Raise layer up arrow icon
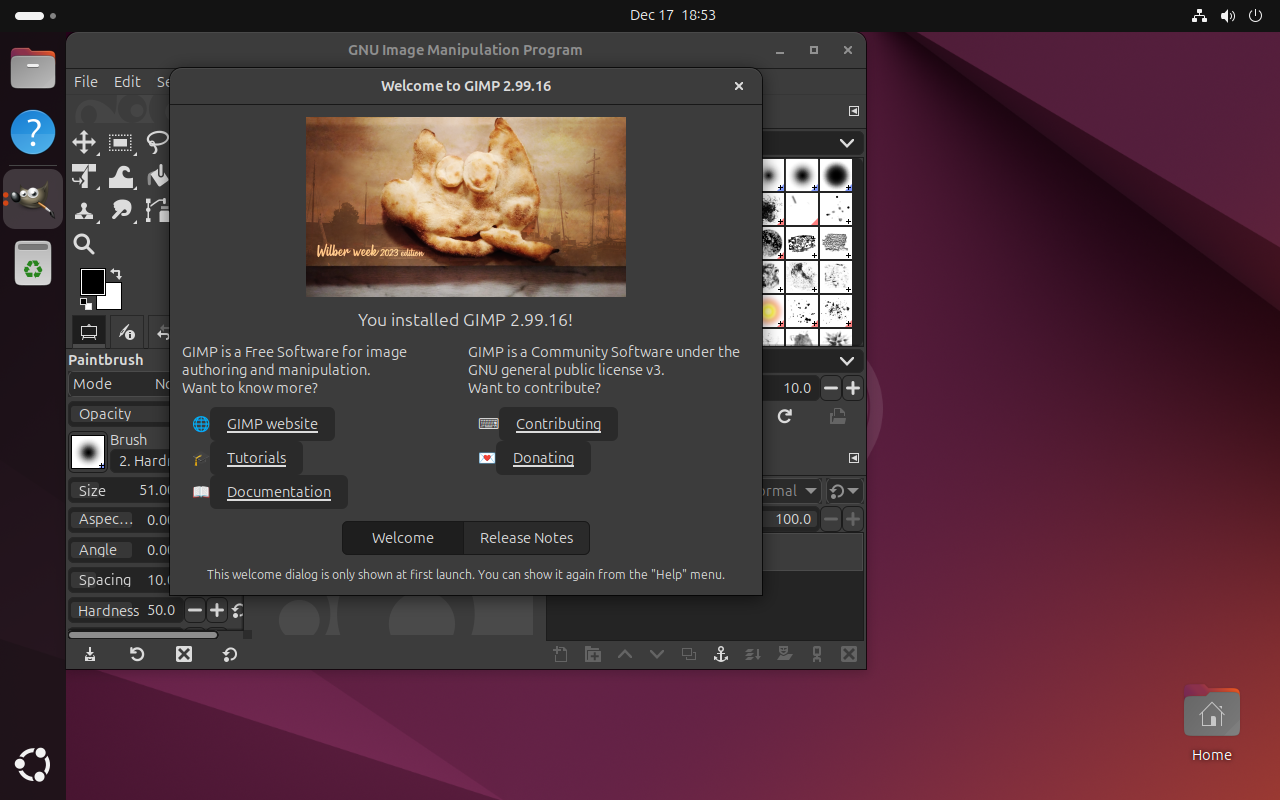Viewport: 1280px width, 800px height. coord(625,654)
